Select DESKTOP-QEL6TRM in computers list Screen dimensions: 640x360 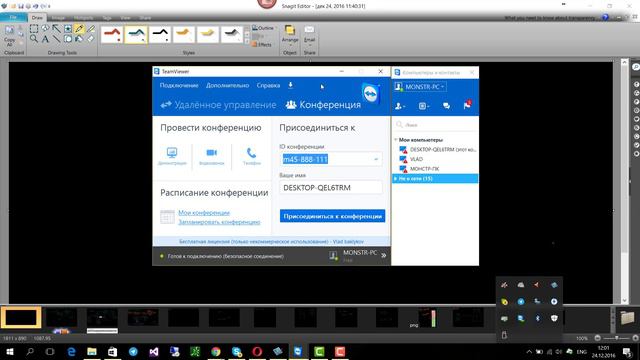[438, 149]
